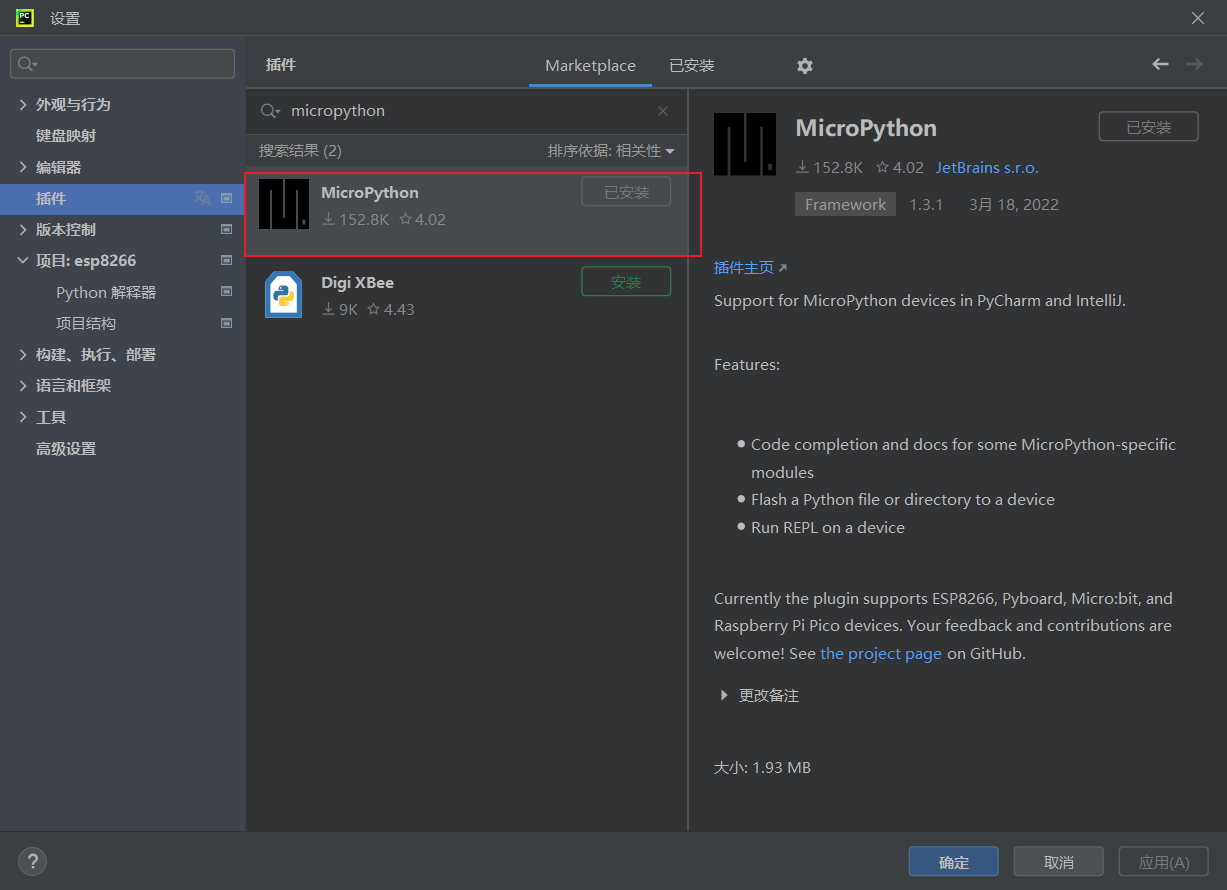The height and width of the screenshot is (890, 1227).
Task: Focus the settings search field
Action: click(x=122, y=64)
